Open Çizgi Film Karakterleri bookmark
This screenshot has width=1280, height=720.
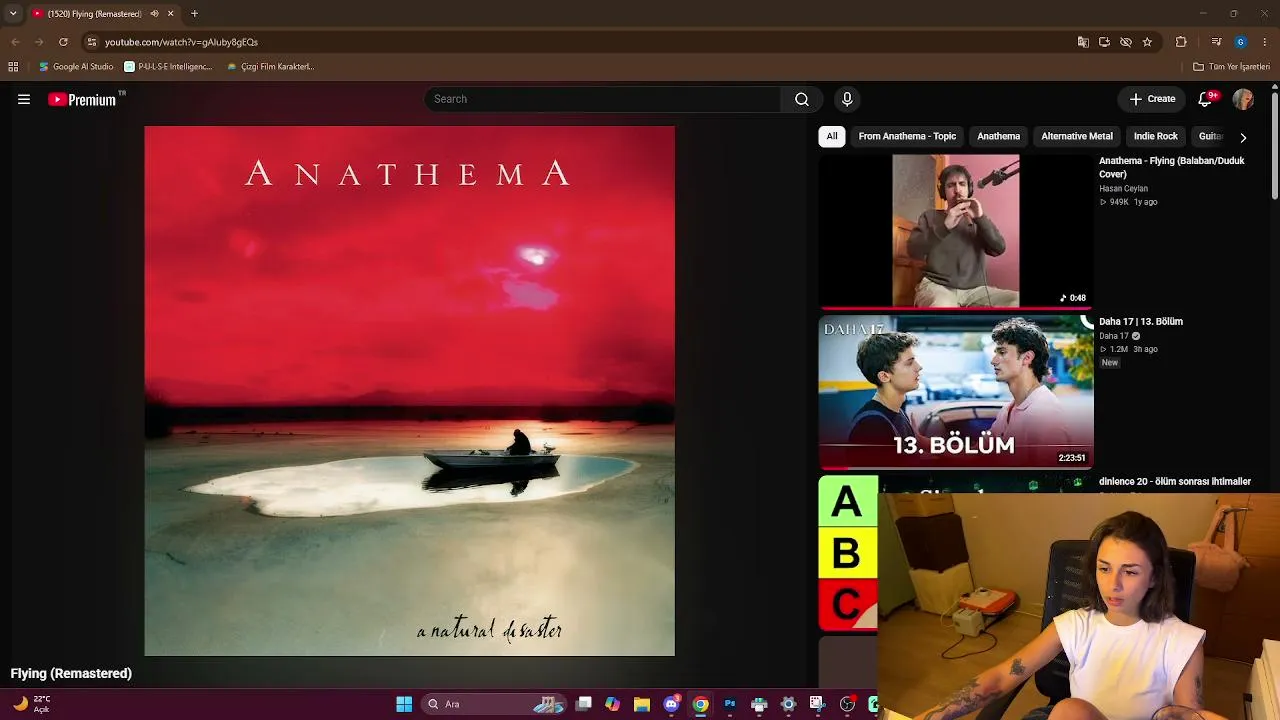coord(270,67)
